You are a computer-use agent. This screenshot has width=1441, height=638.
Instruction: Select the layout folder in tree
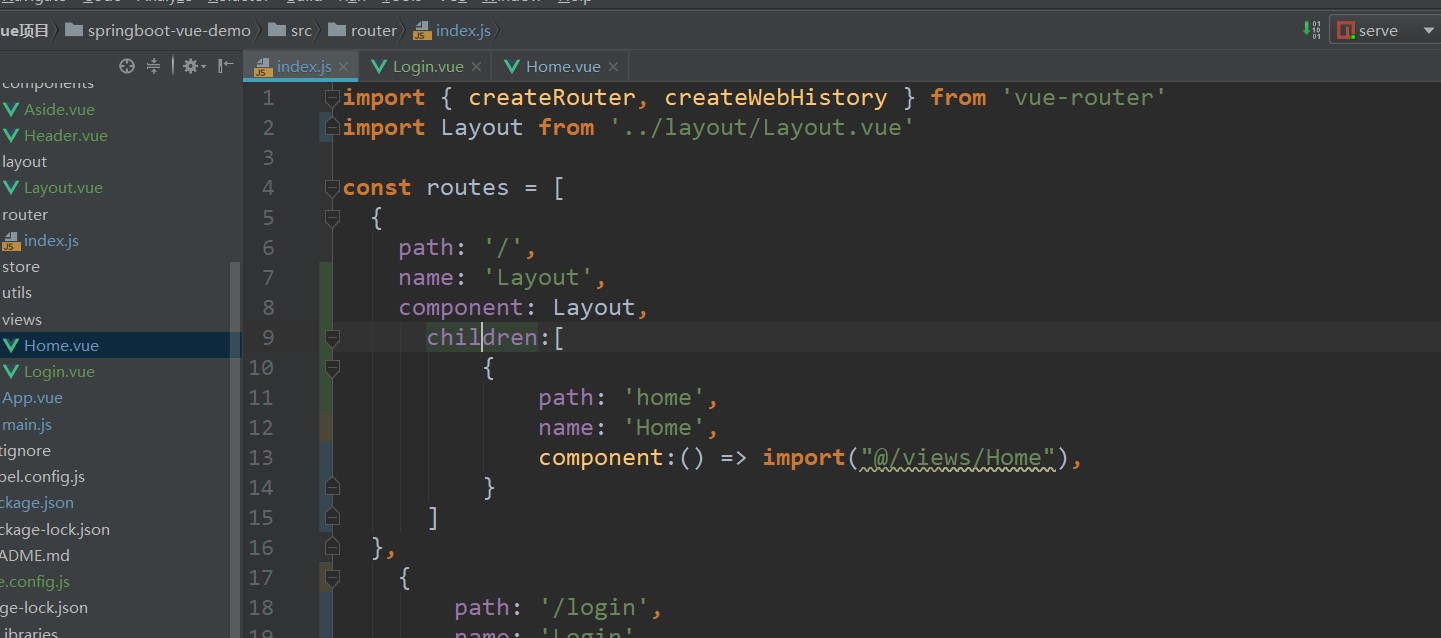coord(25,161)
